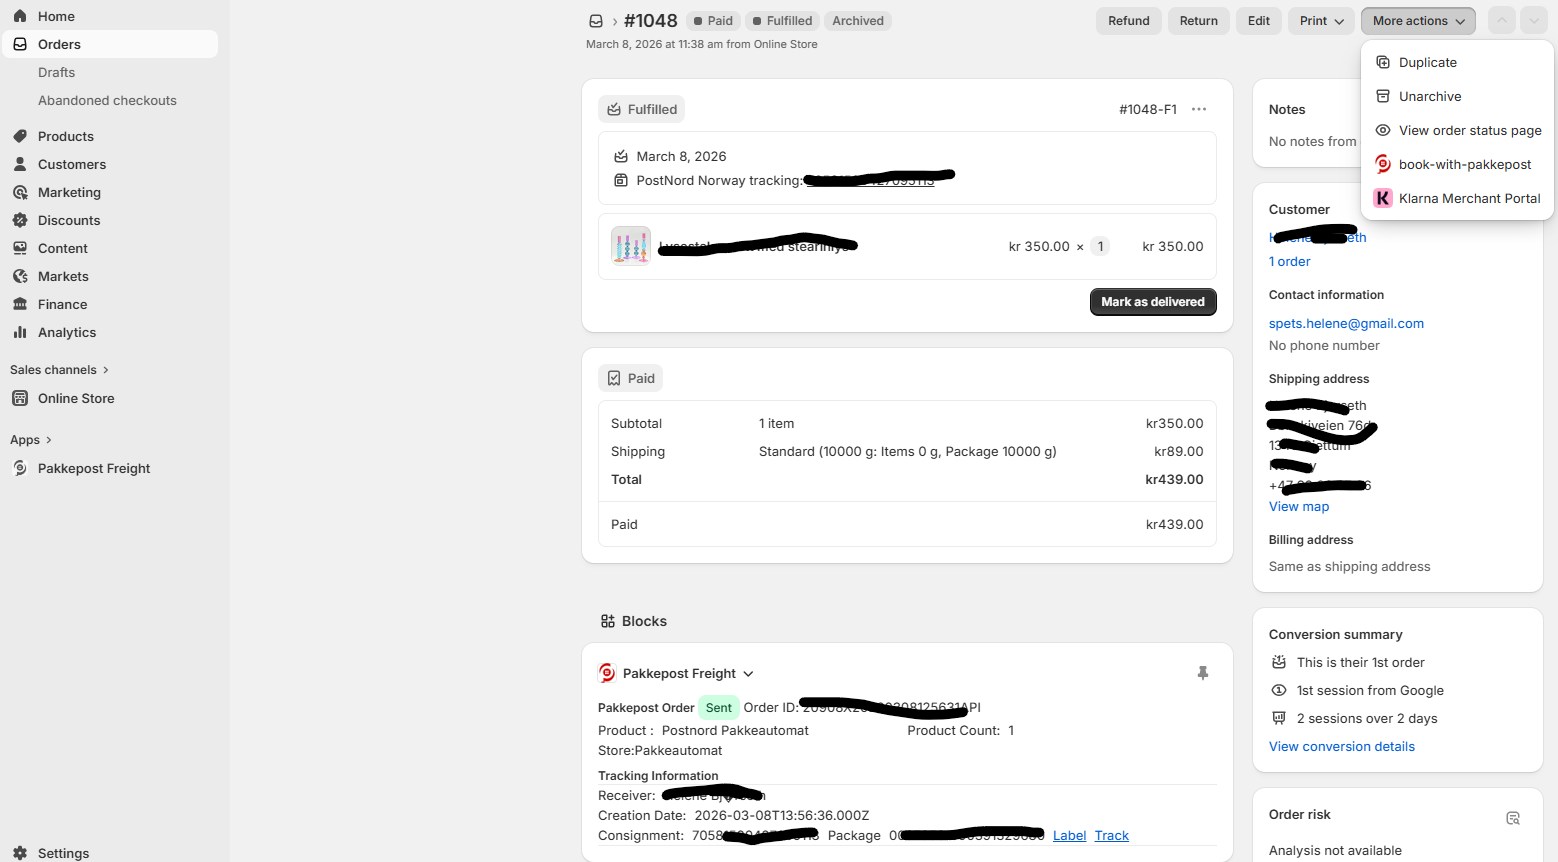
Task: Open the fulfillment #1048-F1 three-dot menu
Action: click(1199, 109)
